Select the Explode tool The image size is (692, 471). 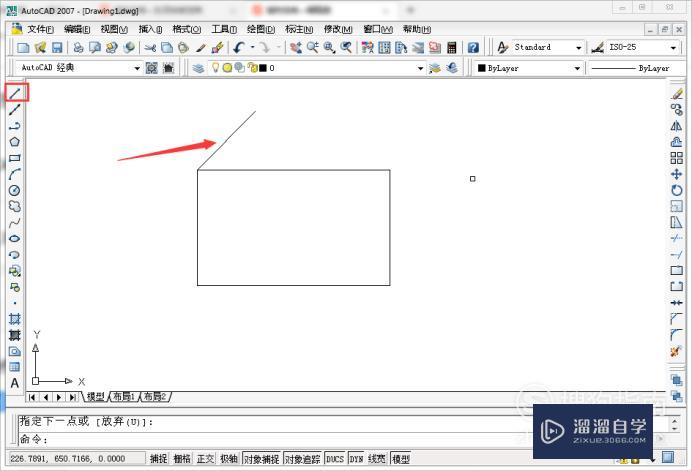click(676, 351)
